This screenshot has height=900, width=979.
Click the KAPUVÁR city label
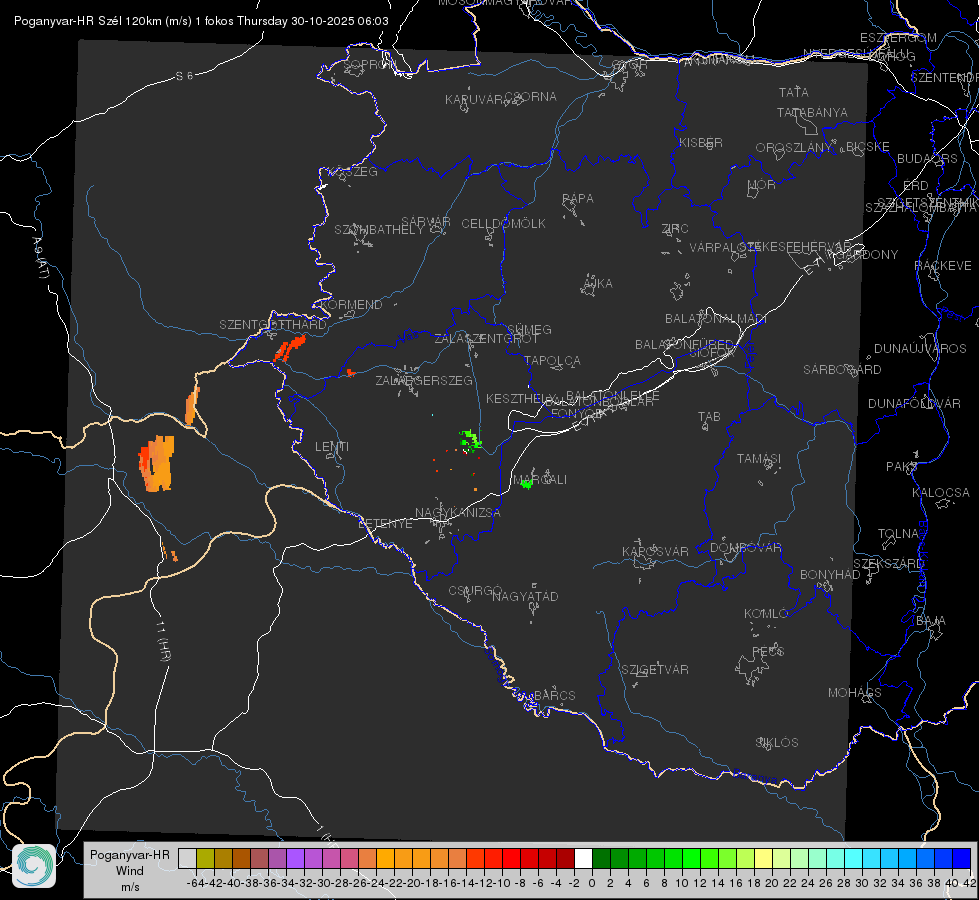475,100
